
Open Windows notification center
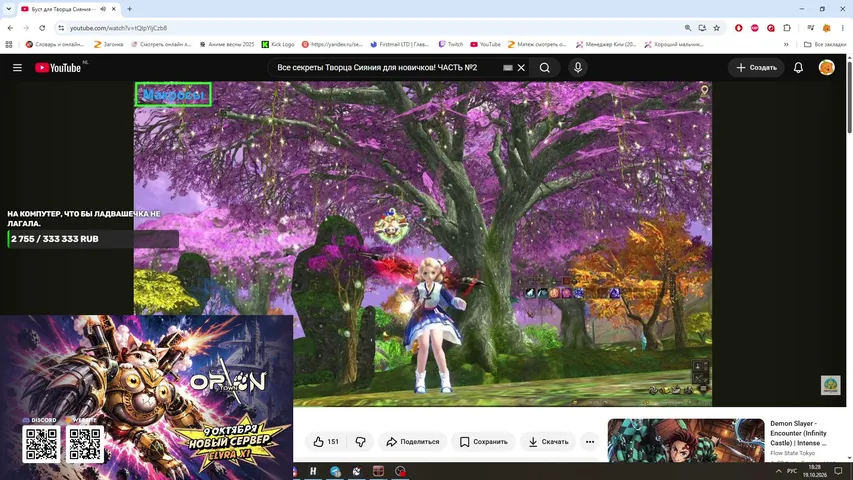pyautogui.click(x=838, y=471)
